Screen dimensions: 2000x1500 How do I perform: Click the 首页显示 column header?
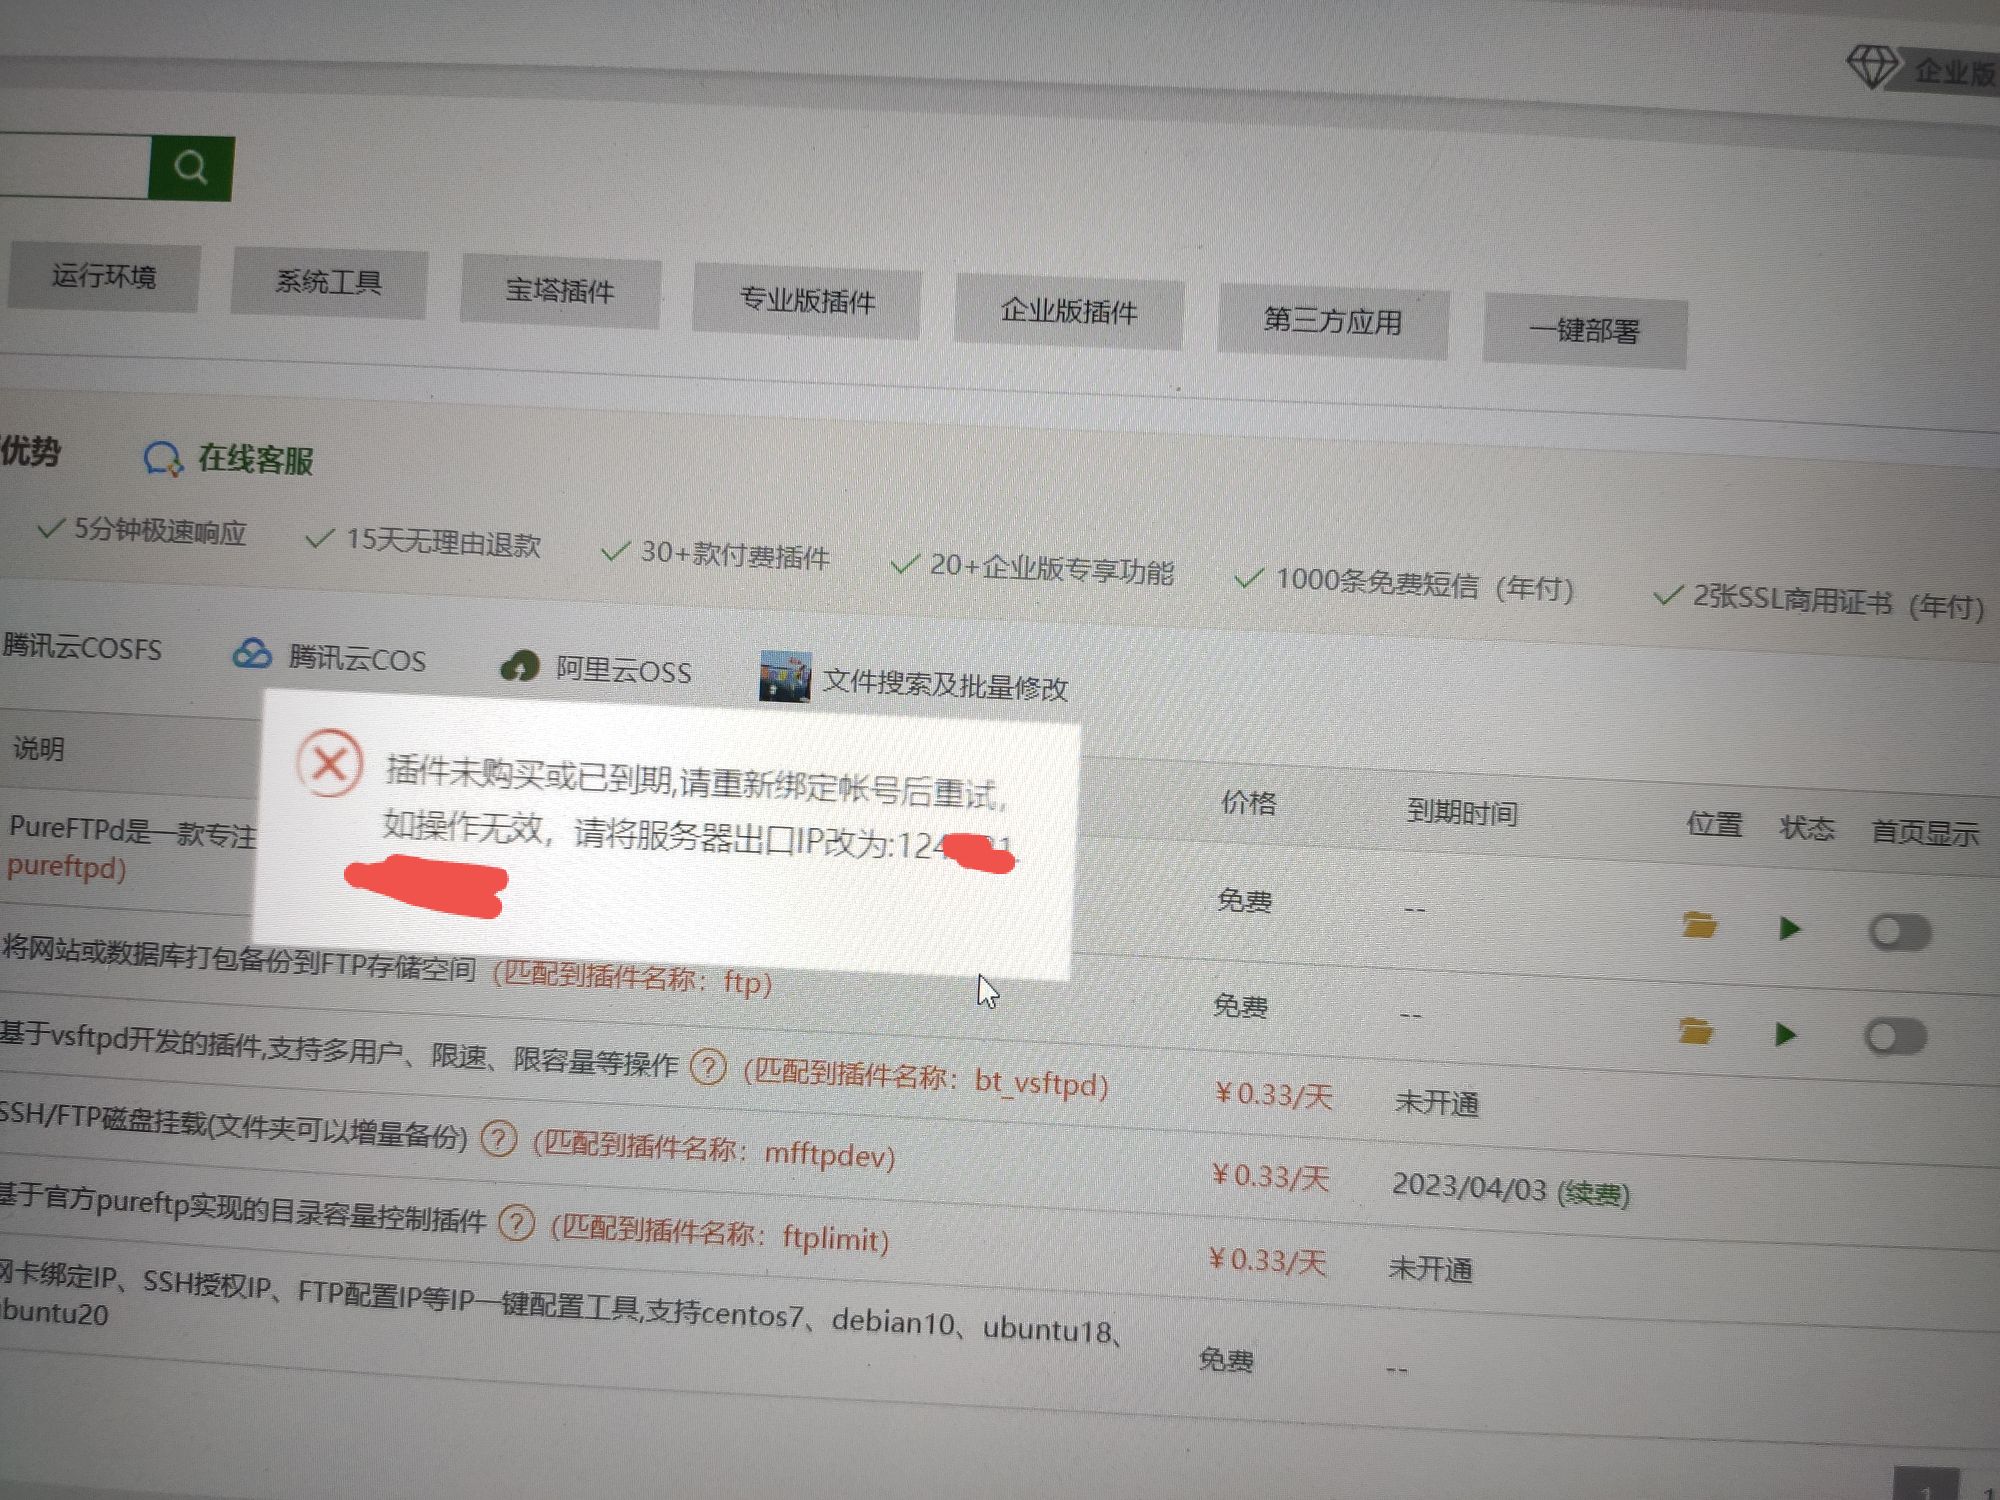(x=1925, y=833)
